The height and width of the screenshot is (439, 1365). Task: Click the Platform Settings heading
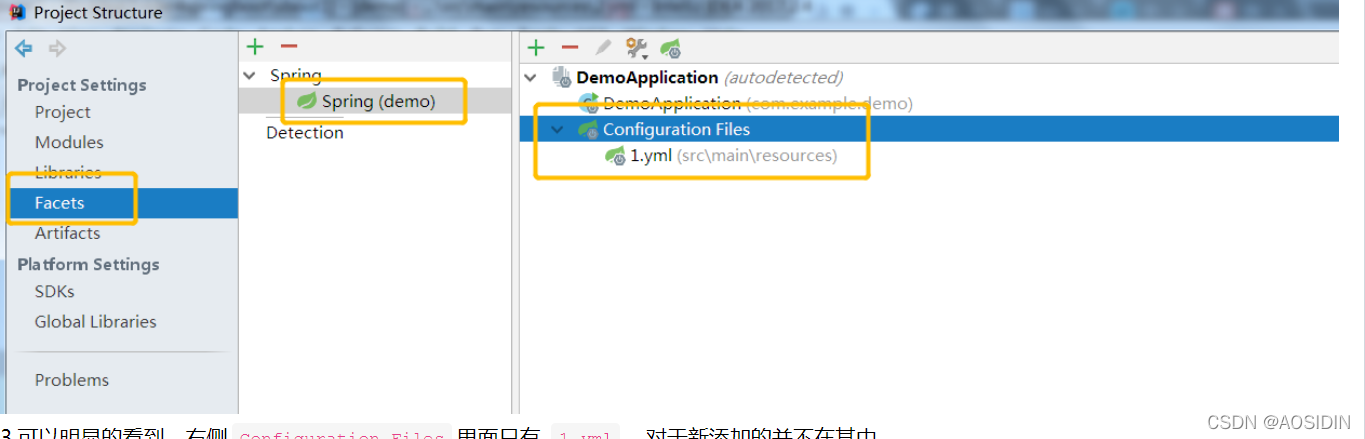coord(88,264)
